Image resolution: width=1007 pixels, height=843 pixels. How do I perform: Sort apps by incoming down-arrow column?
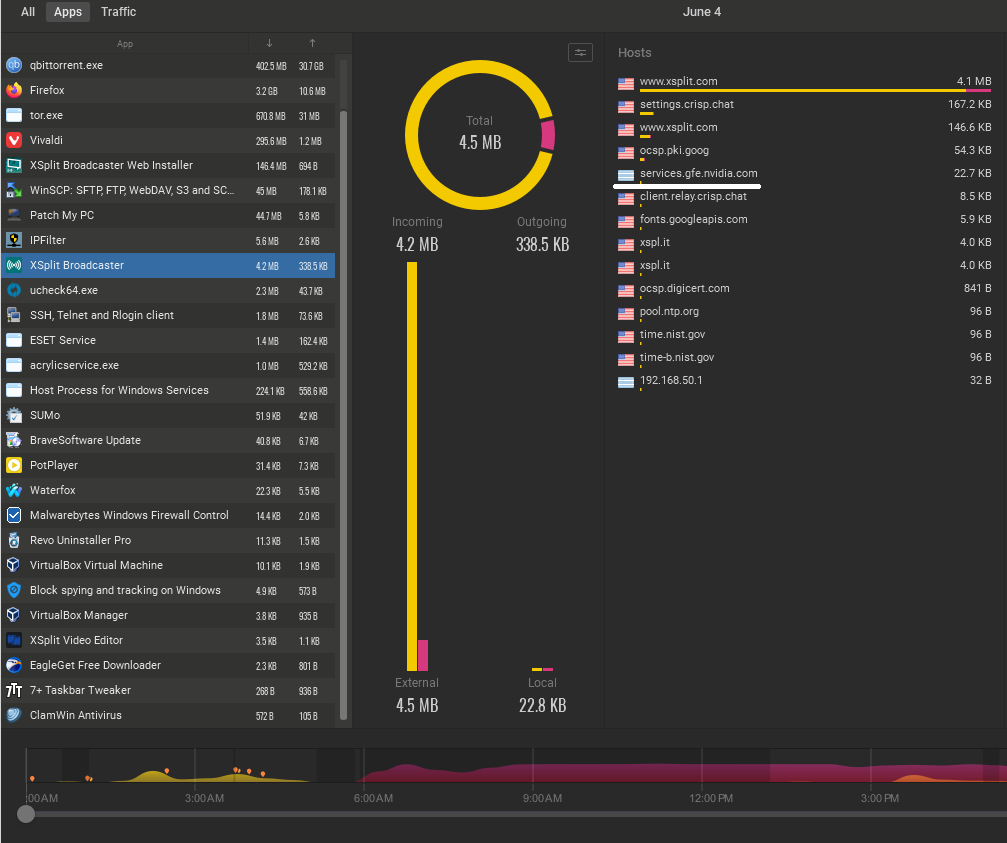(x=269, y=43)
